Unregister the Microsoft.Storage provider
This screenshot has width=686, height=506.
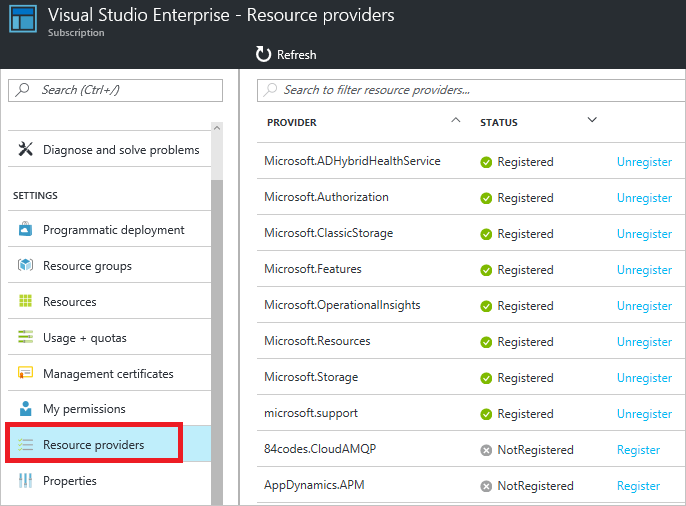pos(644,378)
